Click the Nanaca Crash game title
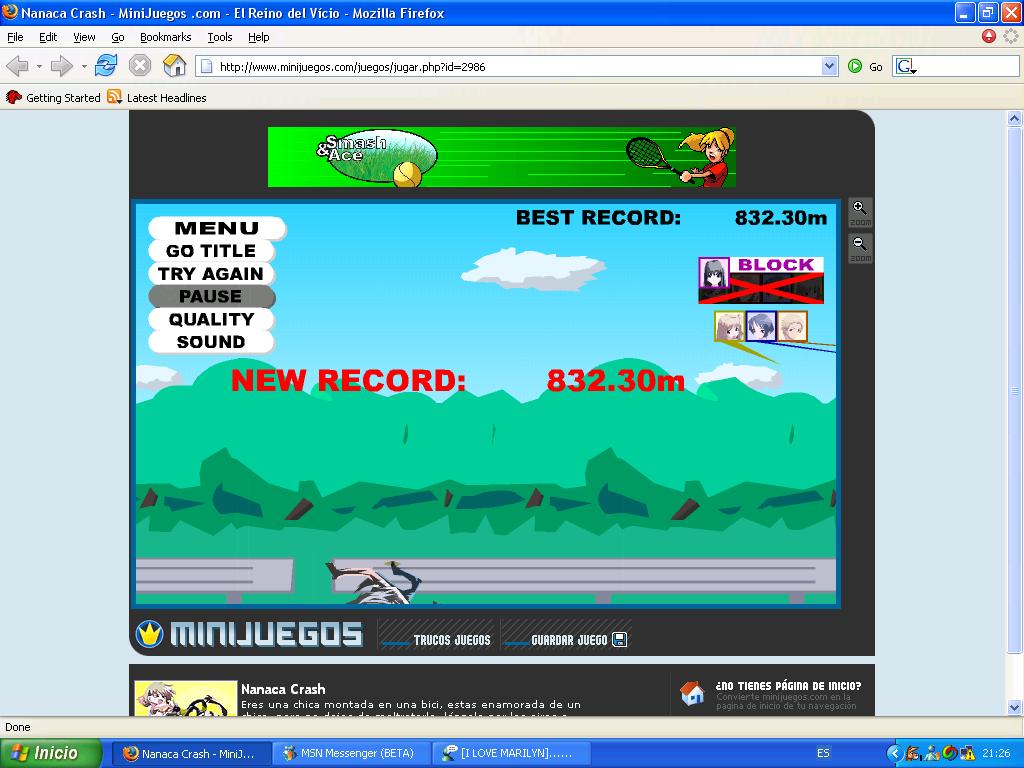This screenshot has height=768, width=1024. coord(283,689)
